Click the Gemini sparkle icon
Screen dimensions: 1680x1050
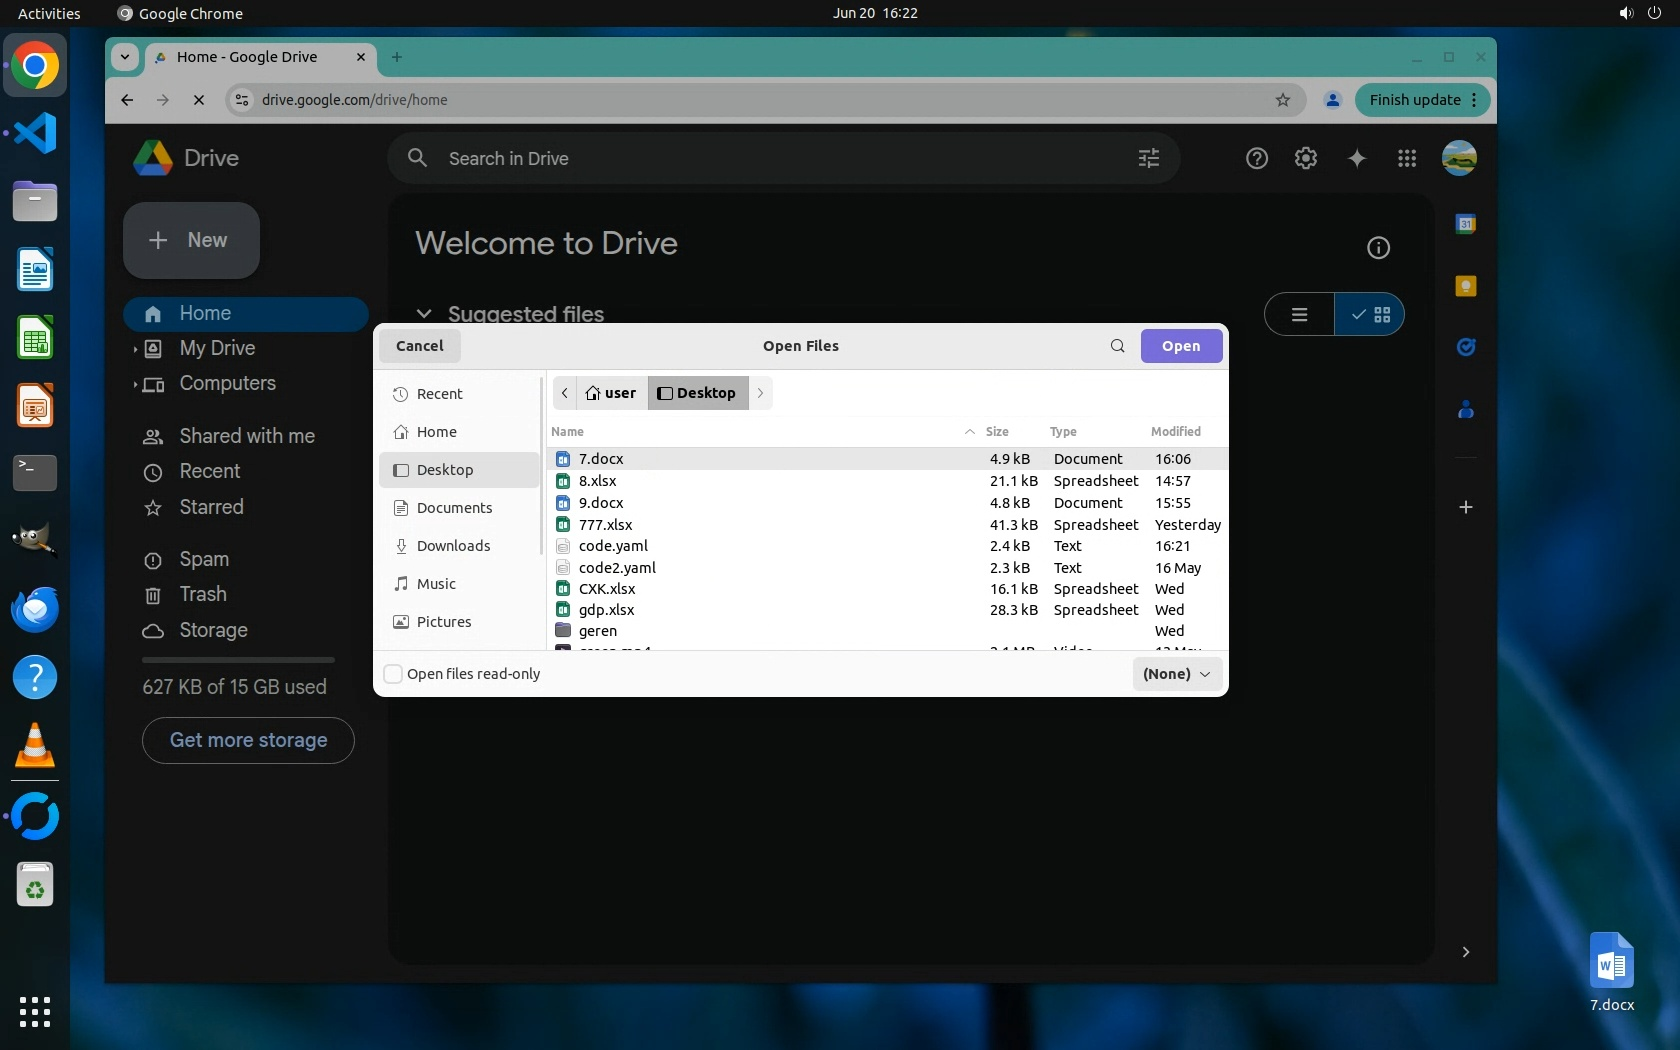tap(1356, 158)
